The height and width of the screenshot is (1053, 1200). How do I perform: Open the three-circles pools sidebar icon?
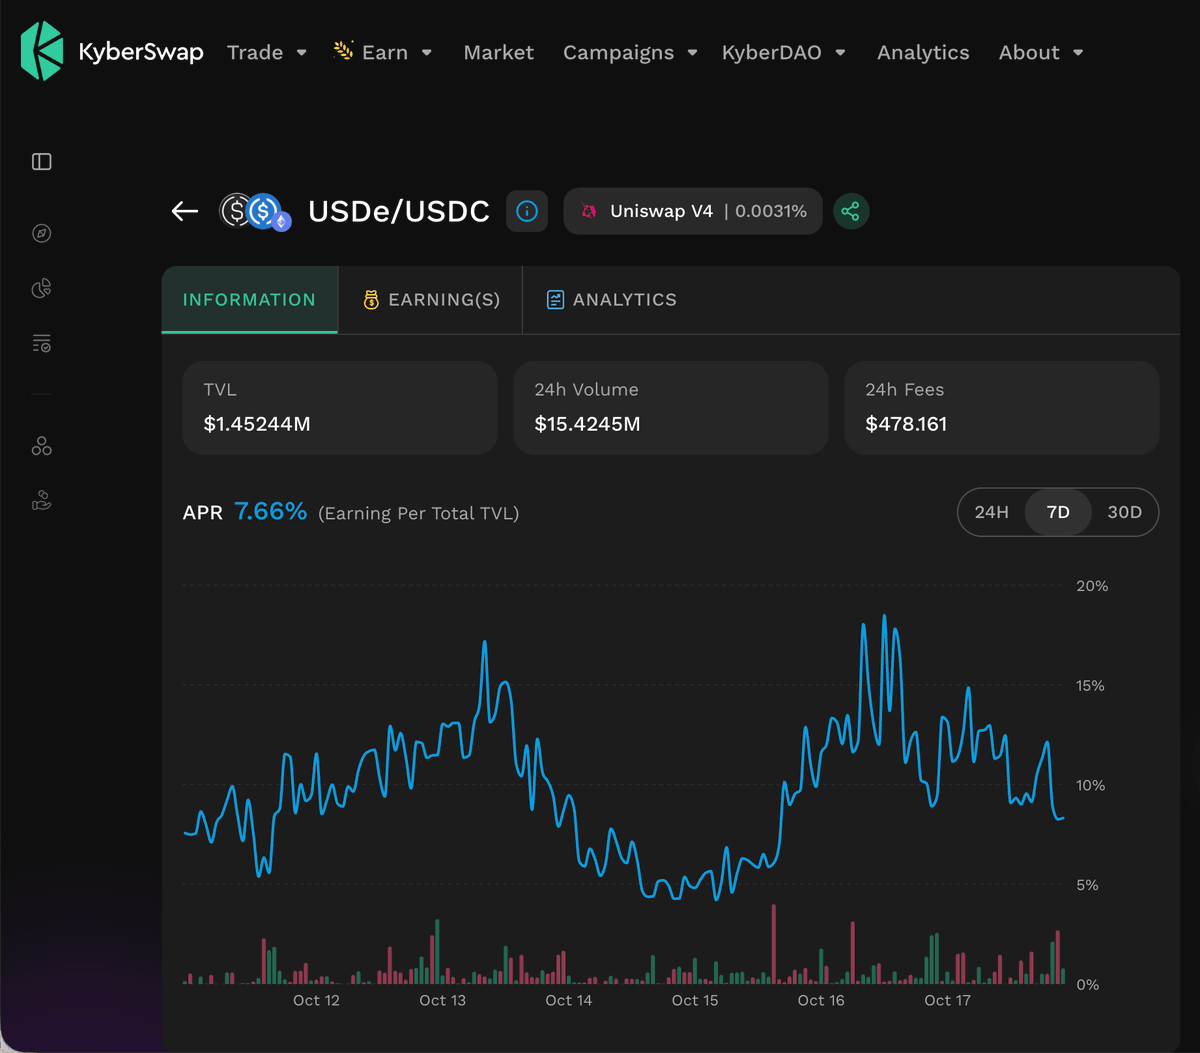41,447
